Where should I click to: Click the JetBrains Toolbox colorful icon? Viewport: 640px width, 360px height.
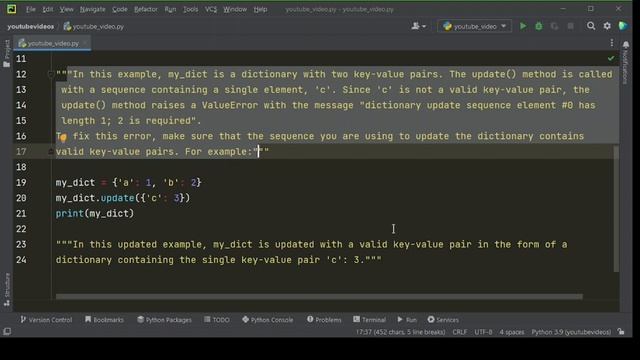(x=623, y=26)
